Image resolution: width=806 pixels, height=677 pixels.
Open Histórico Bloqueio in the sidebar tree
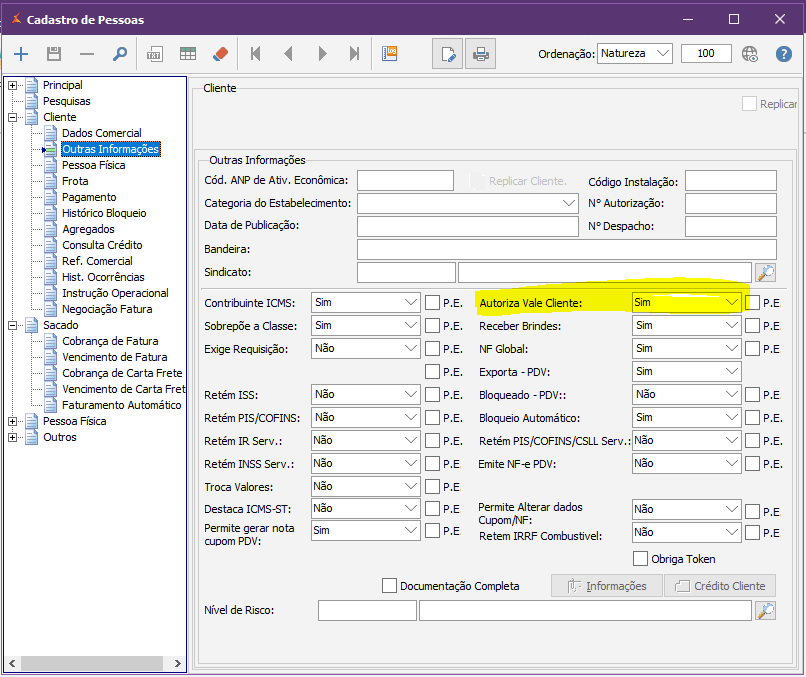104,213
